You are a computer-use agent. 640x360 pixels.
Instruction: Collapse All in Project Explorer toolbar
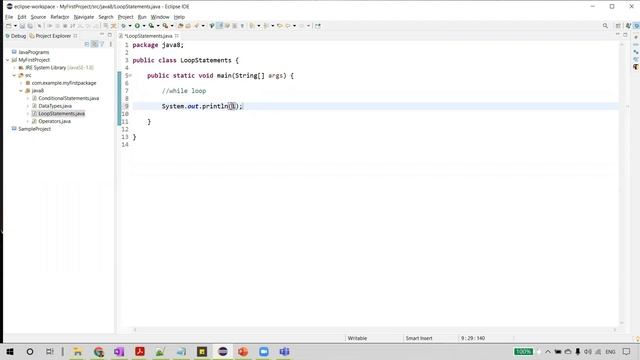pyautogui.click(x=87, y=44)
